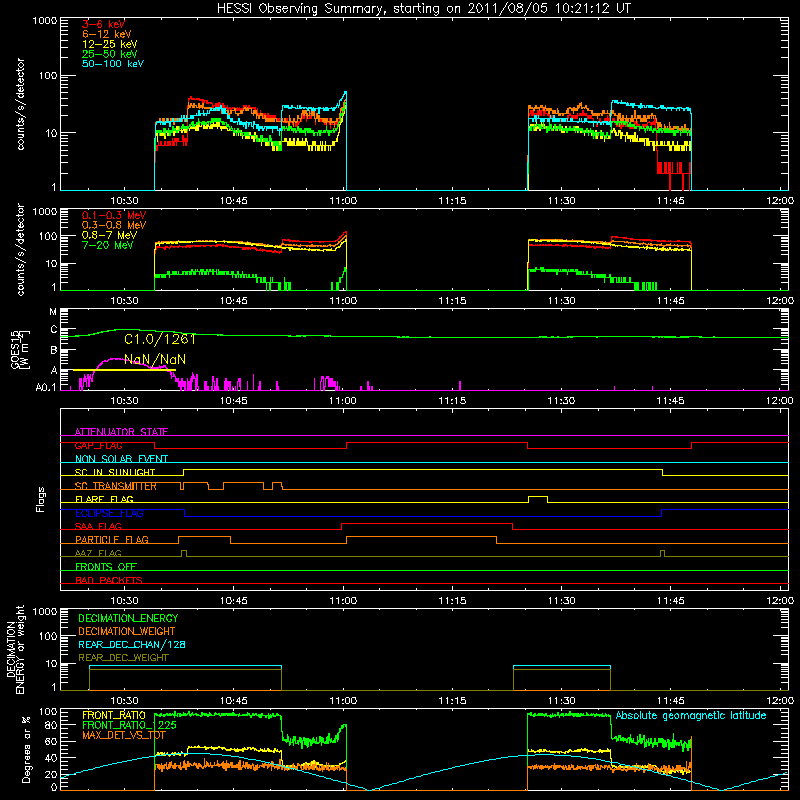Click the 12:00 tick label under GOES plot

coord(780,401)
